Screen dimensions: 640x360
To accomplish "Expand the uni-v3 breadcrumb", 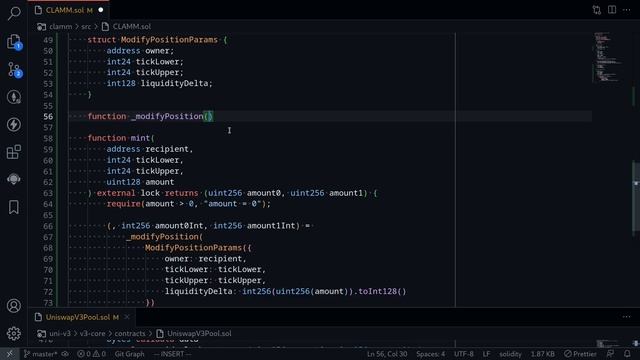I will [60, 333].
